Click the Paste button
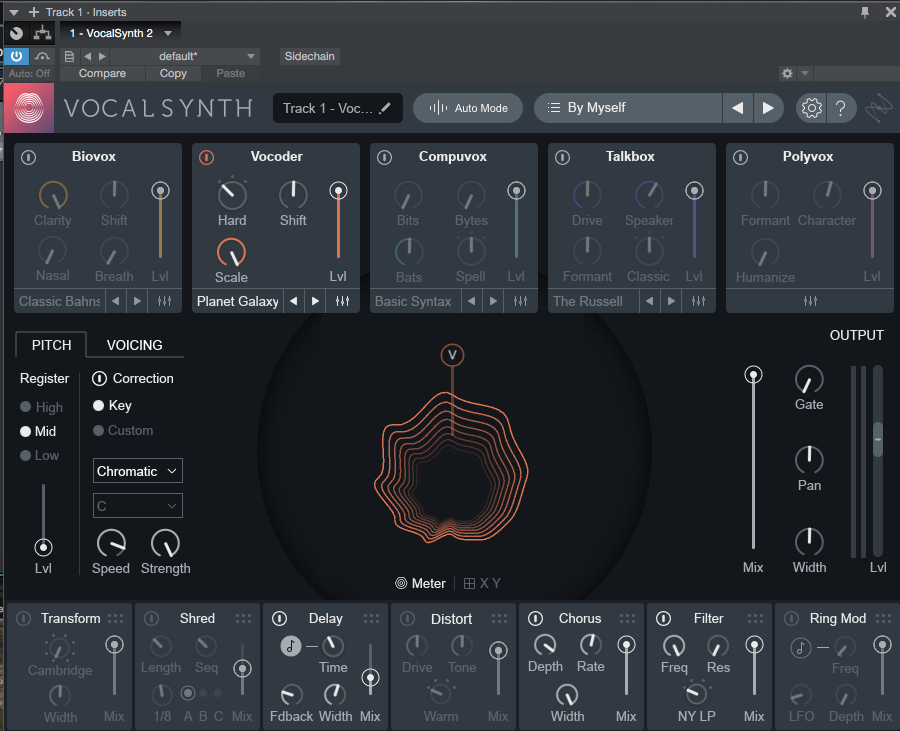 click(x=230, y=73)
